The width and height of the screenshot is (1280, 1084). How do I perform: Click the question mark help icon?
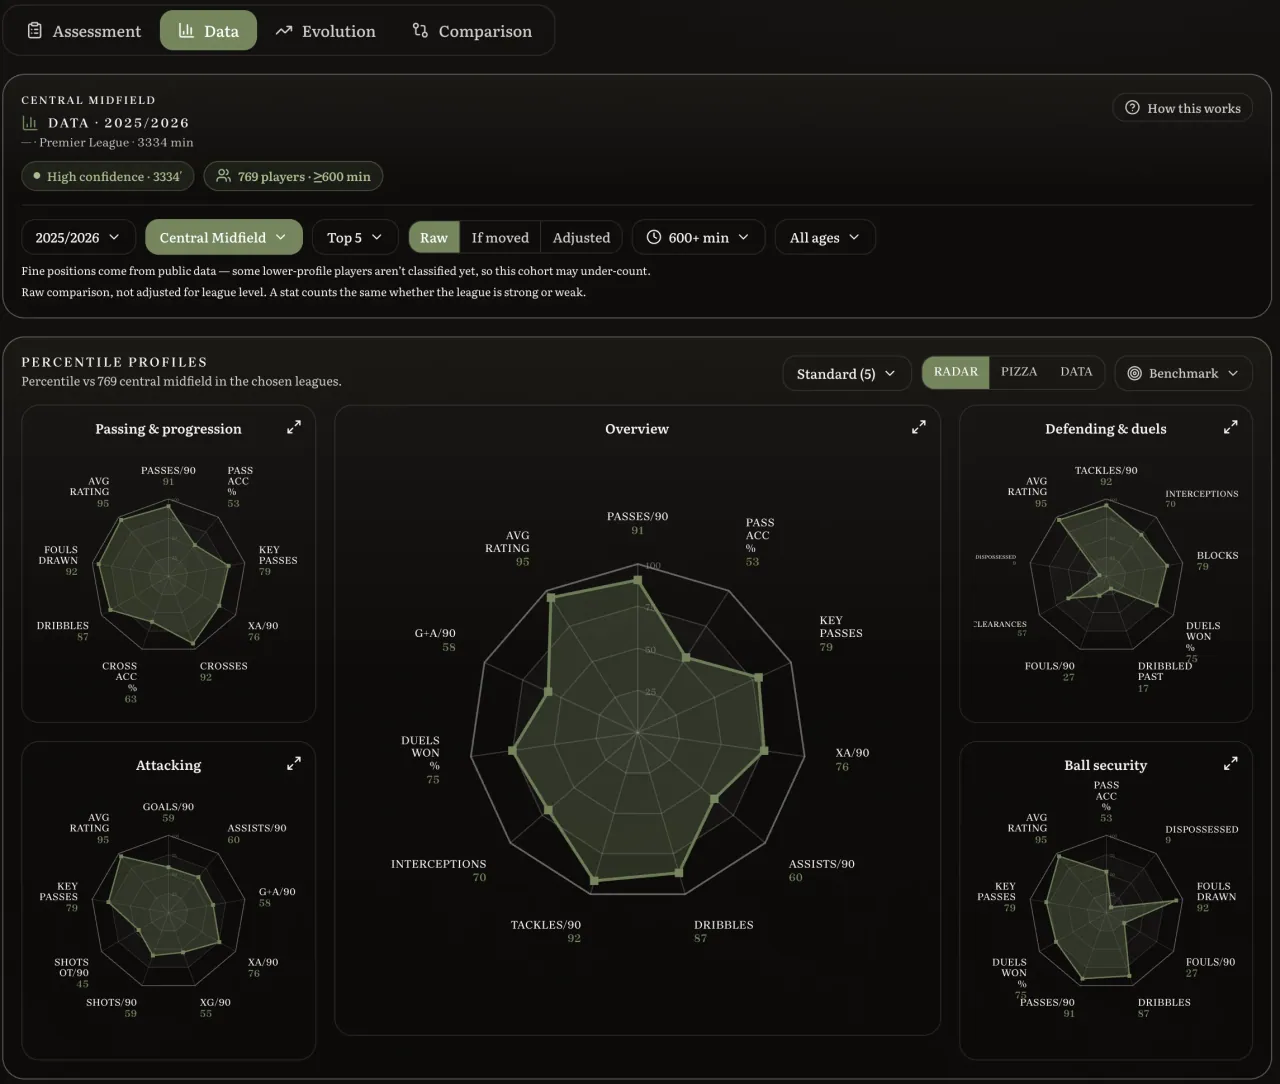pos(1132,108)
